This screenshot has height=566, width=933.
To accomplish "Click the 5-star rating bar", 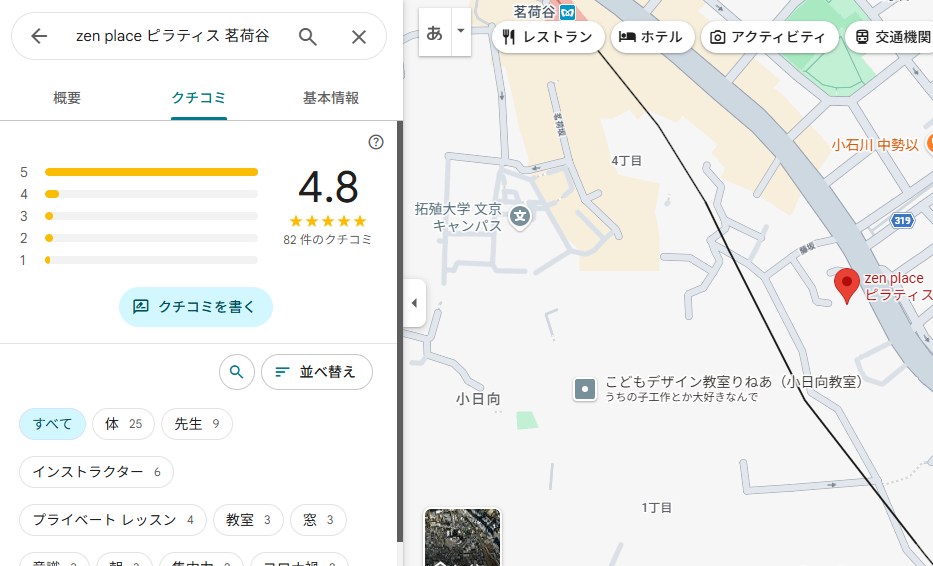I will [151, 172].
